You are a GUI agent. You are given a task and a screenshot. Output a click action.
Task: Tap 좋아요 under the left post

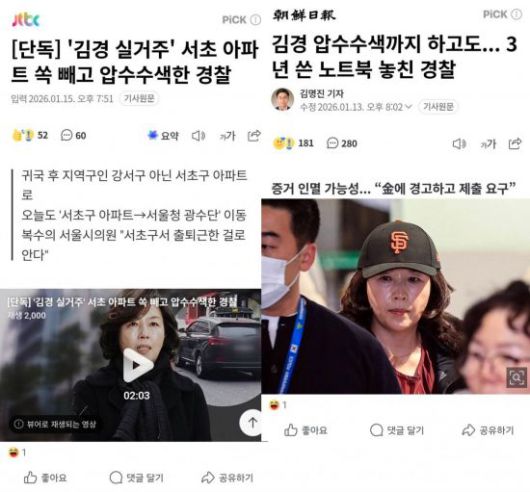coord(45,477)
